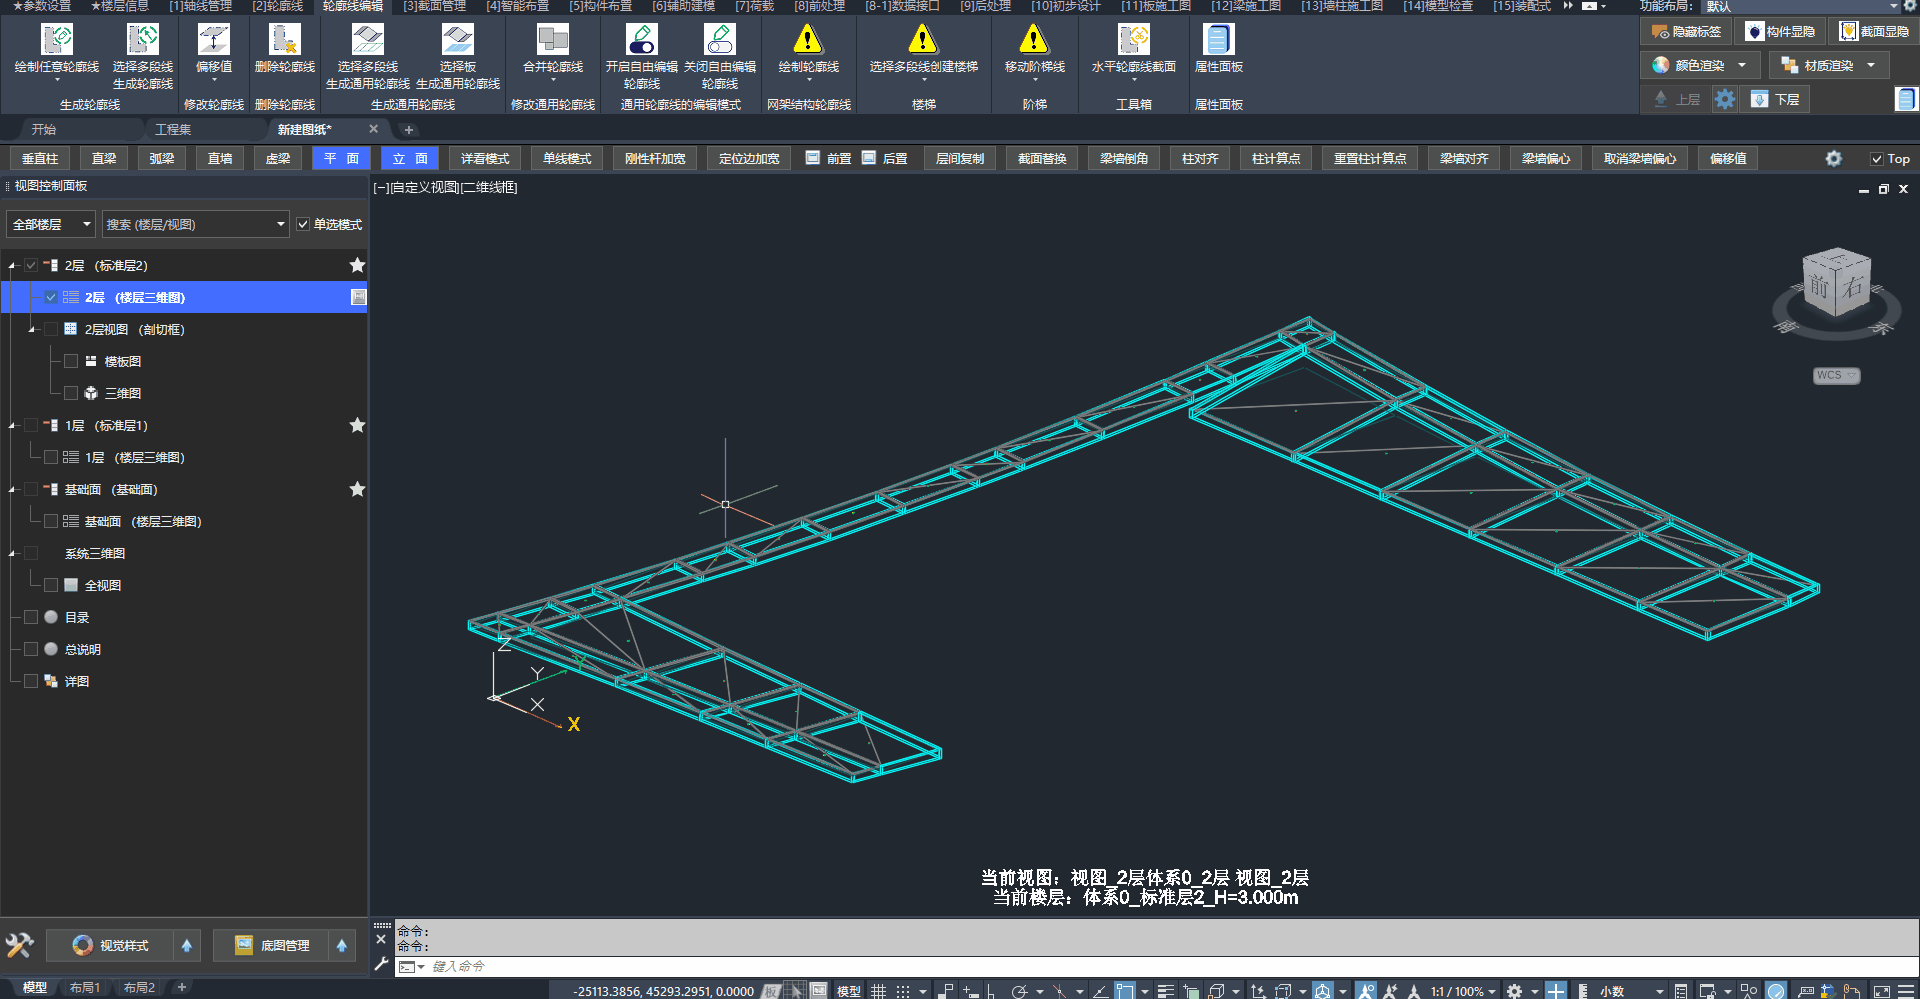Image resolution: width=1920 pixels, height=999 pixels.
Task: Click the 移动阶梯线 warning icon
Action: pyautogui.click(x=1033, y=40)
